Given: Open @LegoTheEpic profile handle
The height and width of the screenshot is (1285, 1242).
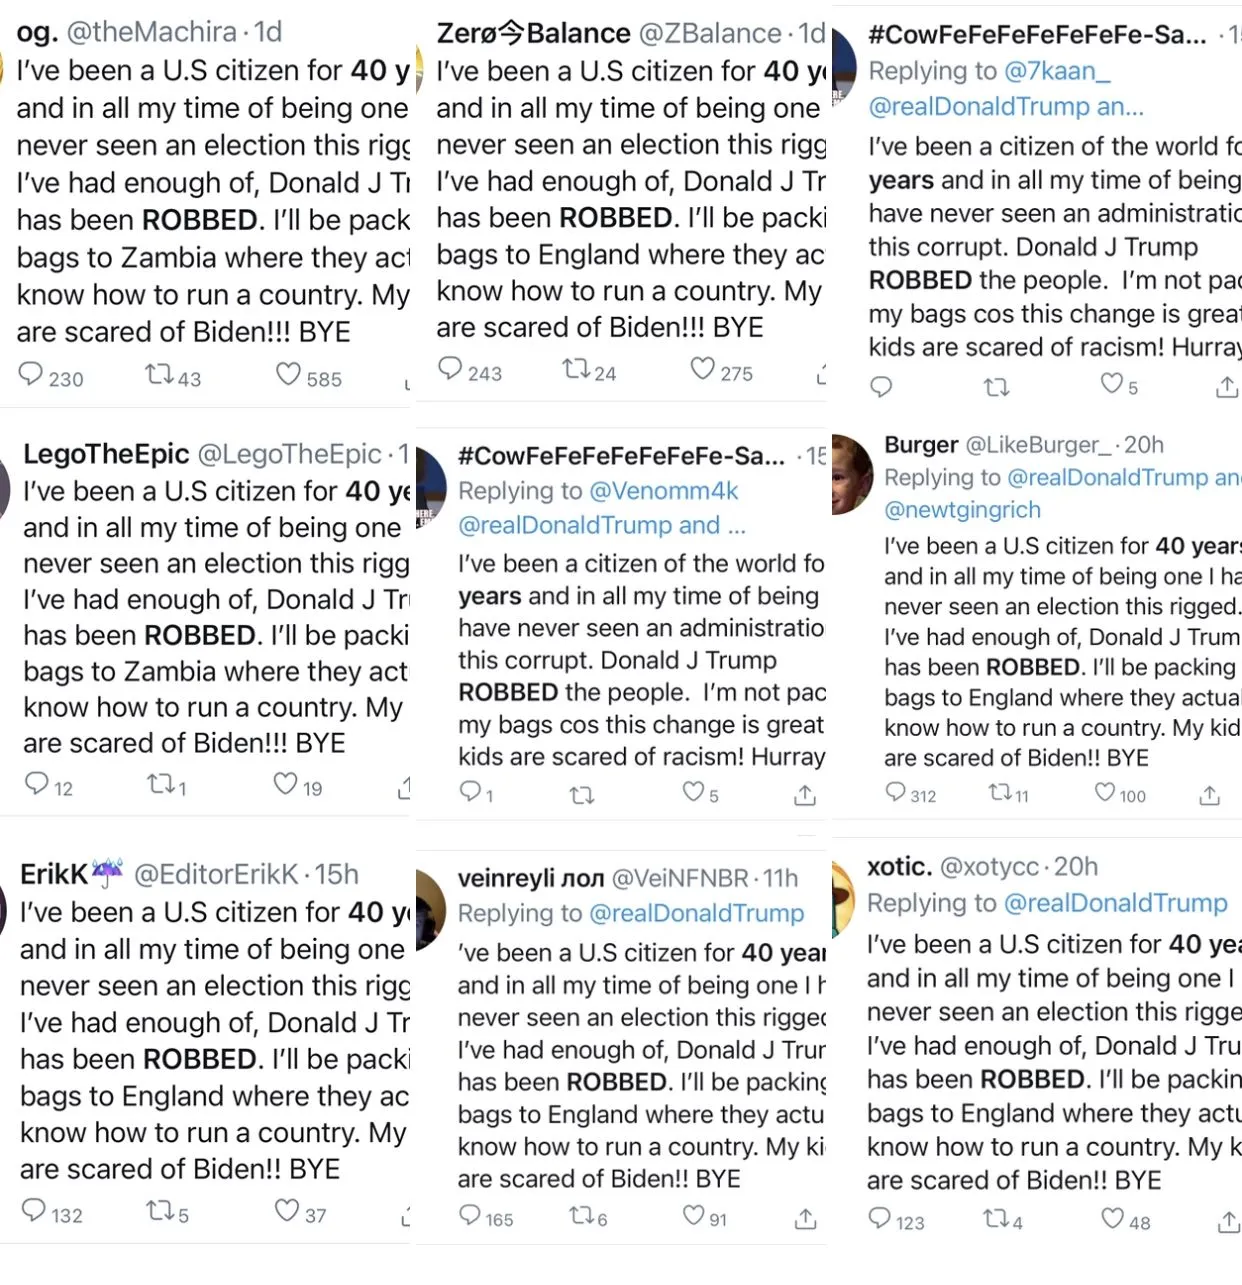Looking at the screenshot, I should click(x=289, y=455).
